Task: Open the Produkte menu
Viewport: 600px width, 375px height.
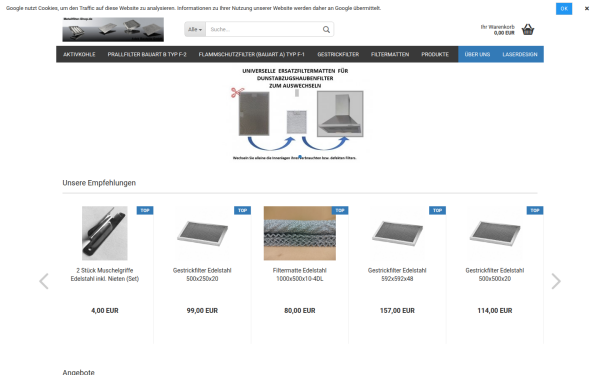Action: 435,54
